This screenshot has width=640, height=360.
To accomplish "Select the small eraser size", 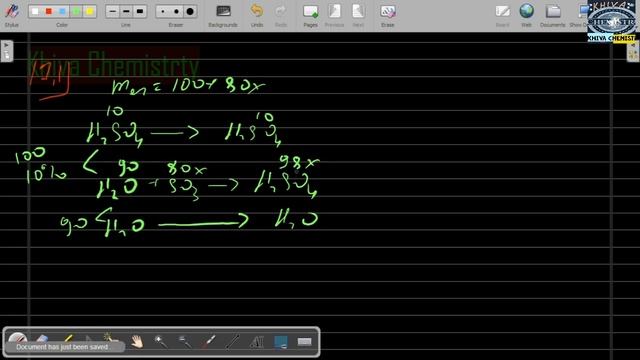I will click(x=163, y=11).
